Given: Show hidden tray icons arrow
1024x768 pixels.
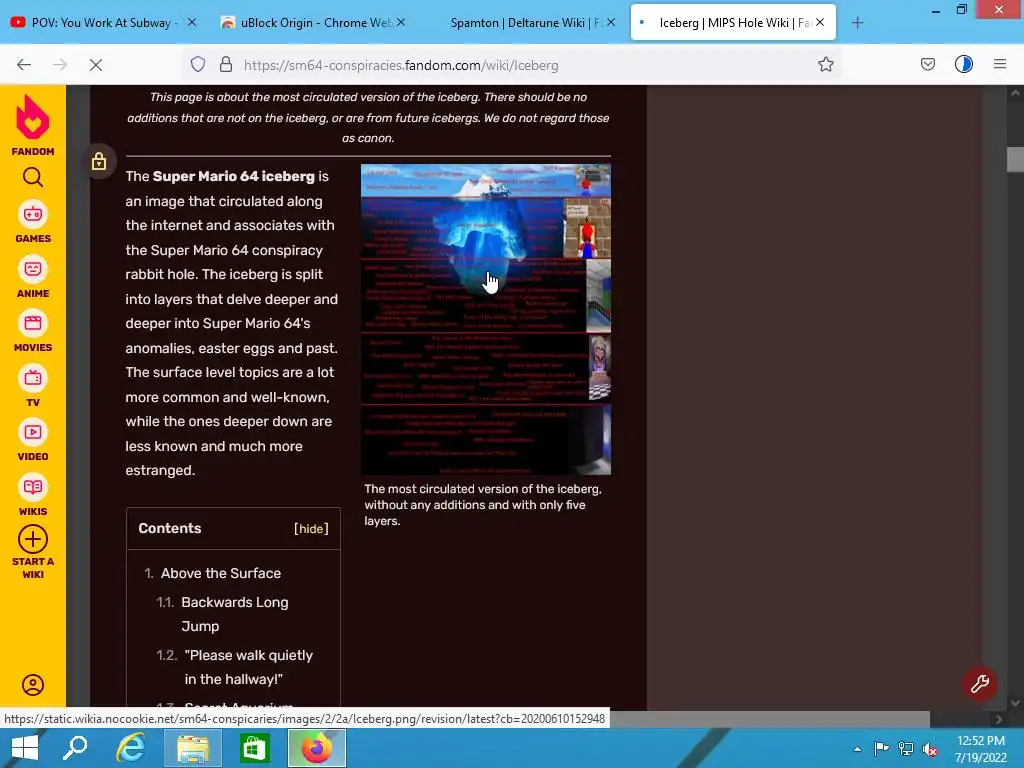Looking at the screenshot, I should 857,749.
